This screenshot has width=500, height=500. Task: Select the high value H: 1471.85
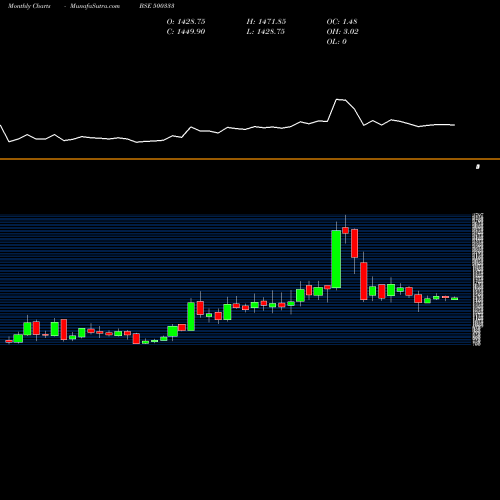point(266,22)
